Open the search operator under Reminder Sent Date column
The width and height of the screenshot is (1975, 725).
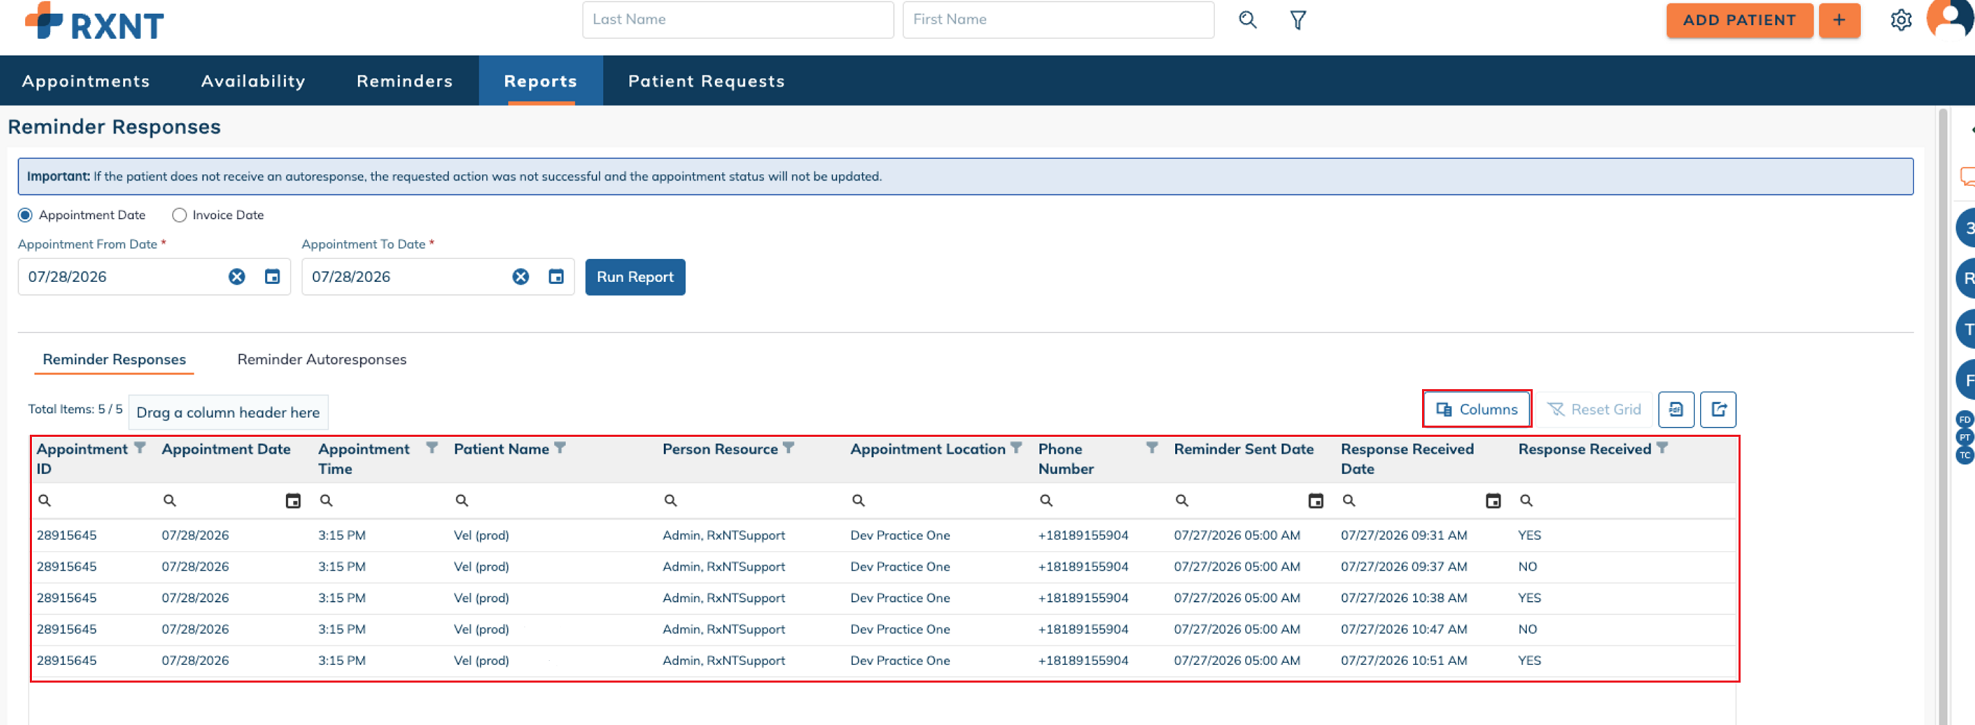pyautogui.click(x=1182, y=500)
